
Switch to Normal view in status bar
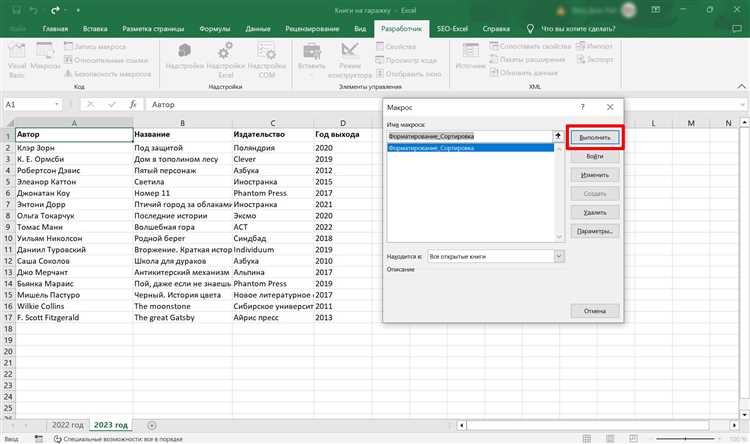pos(587,439)
